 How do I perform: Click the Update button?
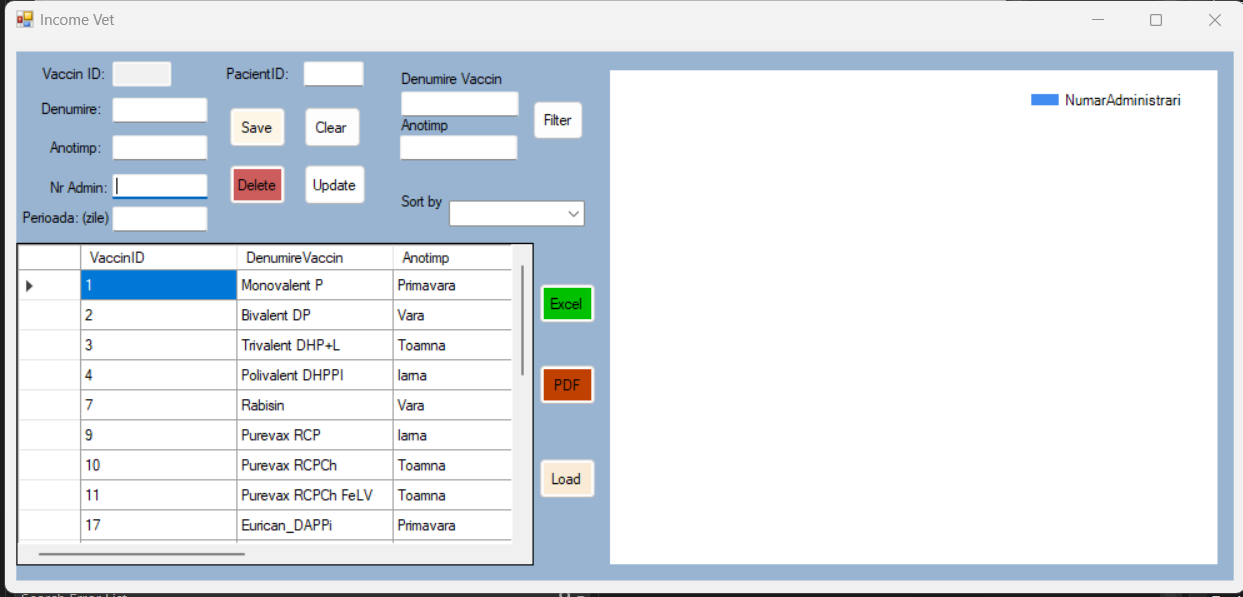(334, 184)
